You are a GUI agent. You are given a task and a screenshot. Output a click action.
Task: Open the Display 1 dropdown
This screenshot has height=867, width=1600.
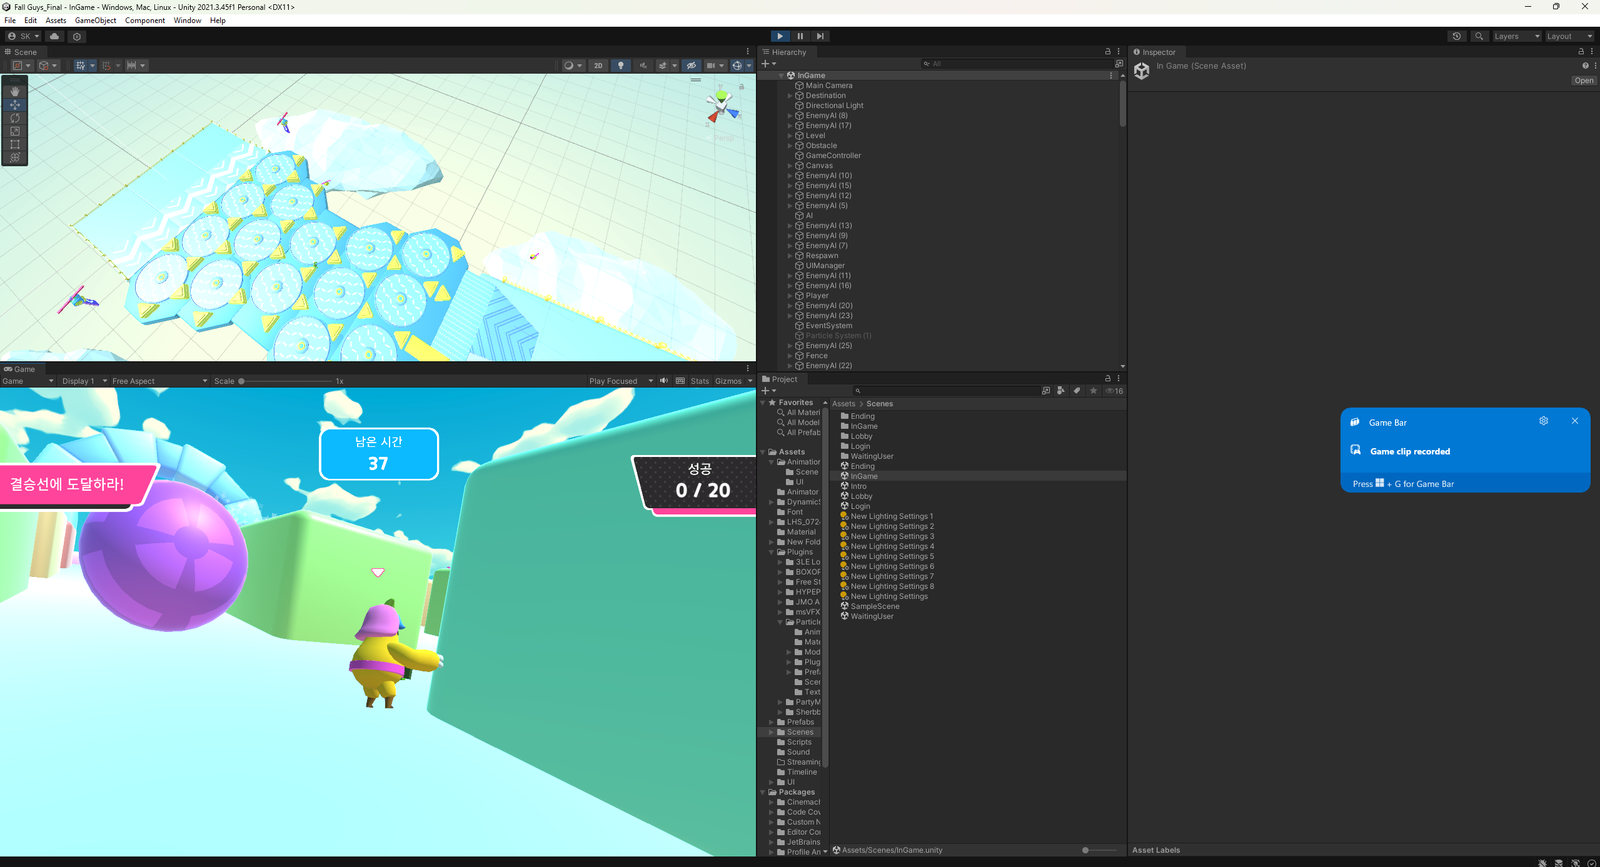84,381
